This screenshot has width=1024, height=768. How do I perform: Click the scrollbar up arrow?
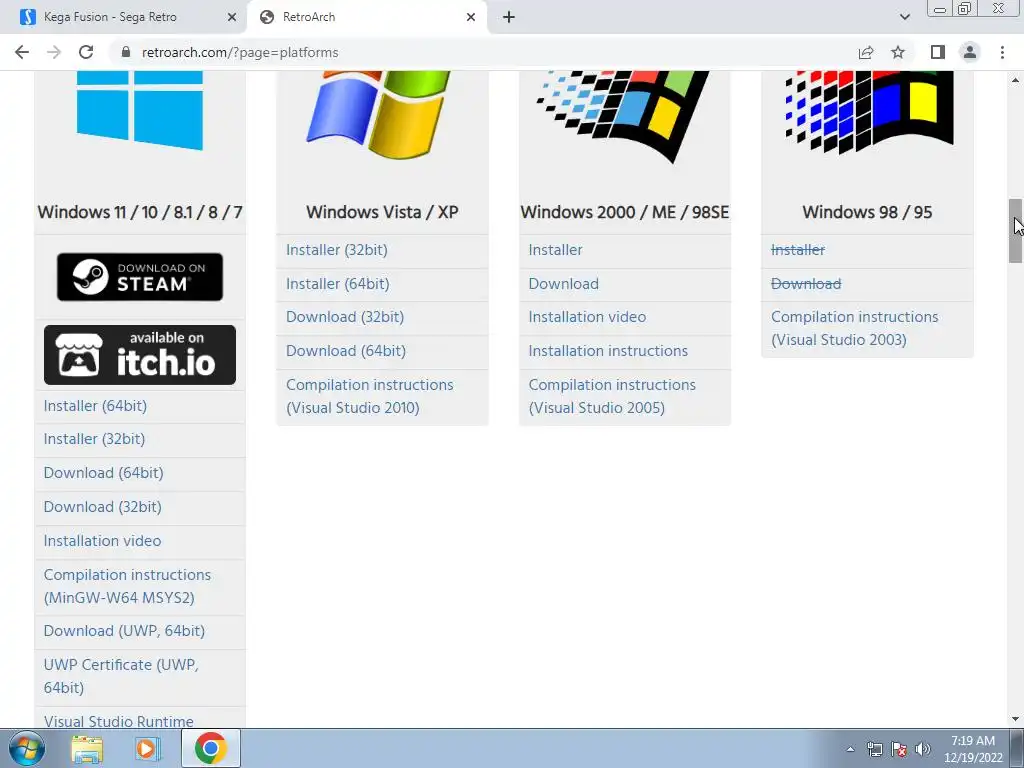pyautogui.click(x=1015, y=79)
